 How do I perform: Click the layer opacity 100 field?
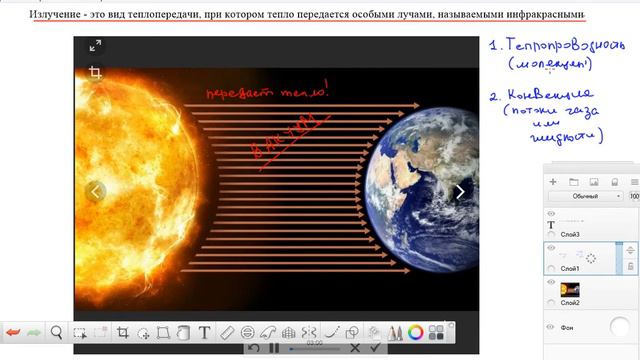(634, 196)
